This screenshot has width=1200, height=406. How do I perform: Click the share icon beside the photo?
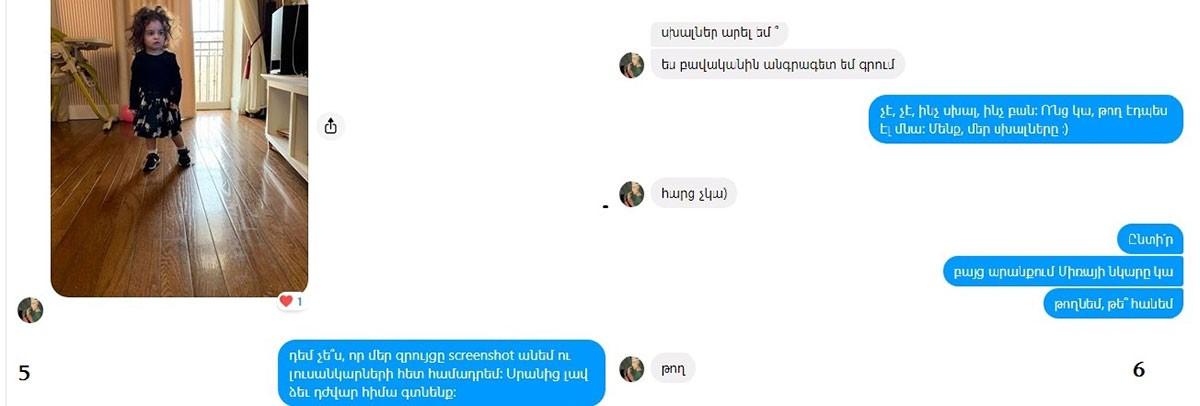(x=331, y=126)
